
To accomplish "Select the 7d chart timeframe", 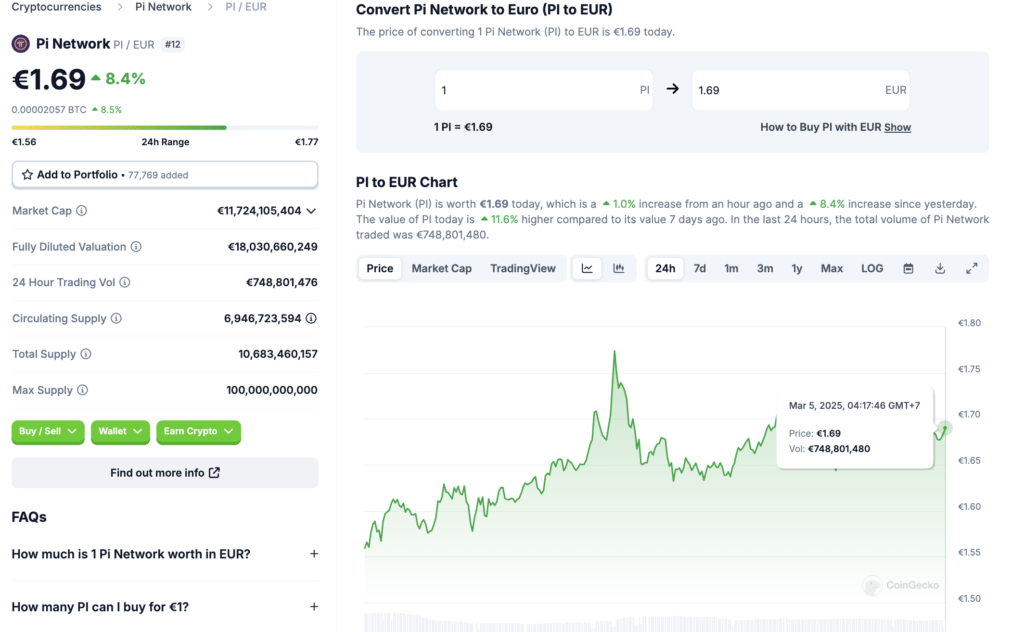I will (x=699, y=268).
